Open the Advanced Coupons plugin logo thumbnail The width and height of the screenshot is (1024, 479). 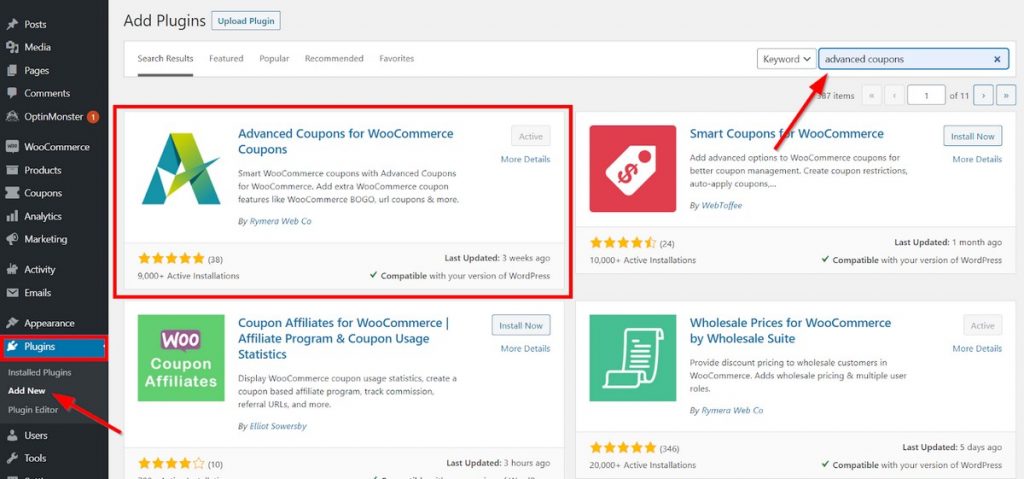181,169
